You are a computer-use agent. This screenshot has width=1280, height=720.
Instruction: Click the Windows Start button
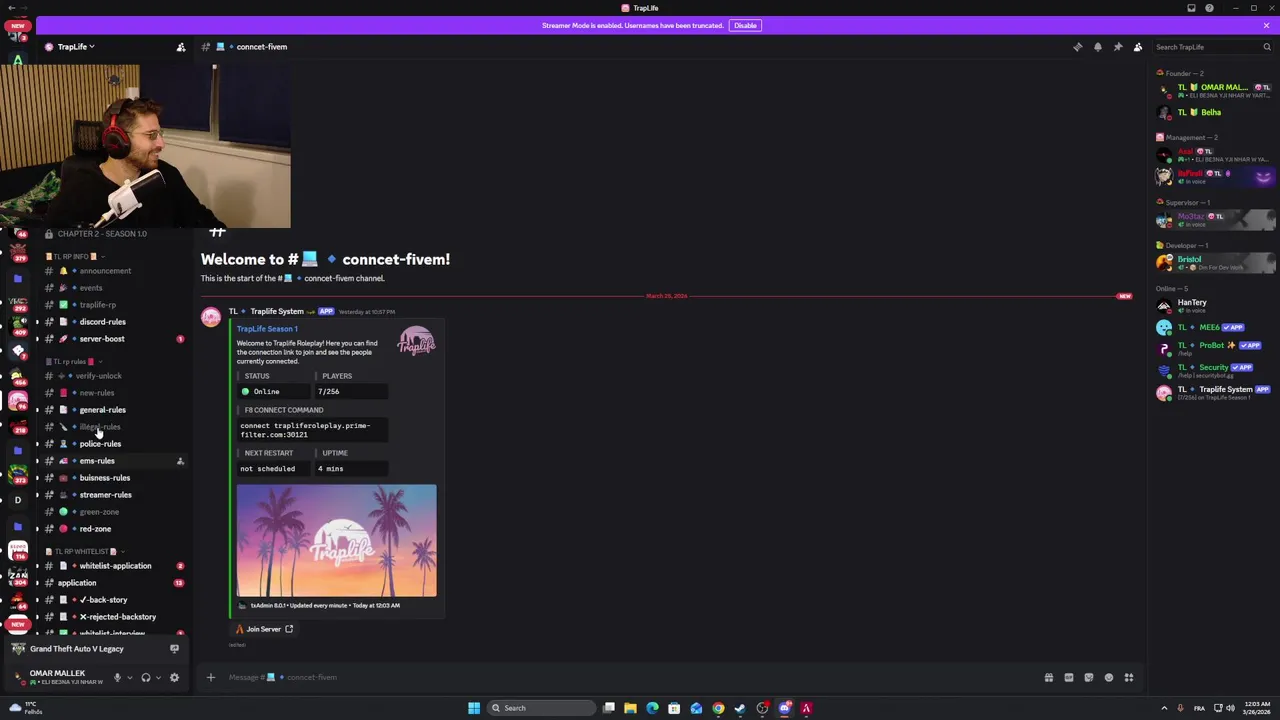click(x=474, y=708)
